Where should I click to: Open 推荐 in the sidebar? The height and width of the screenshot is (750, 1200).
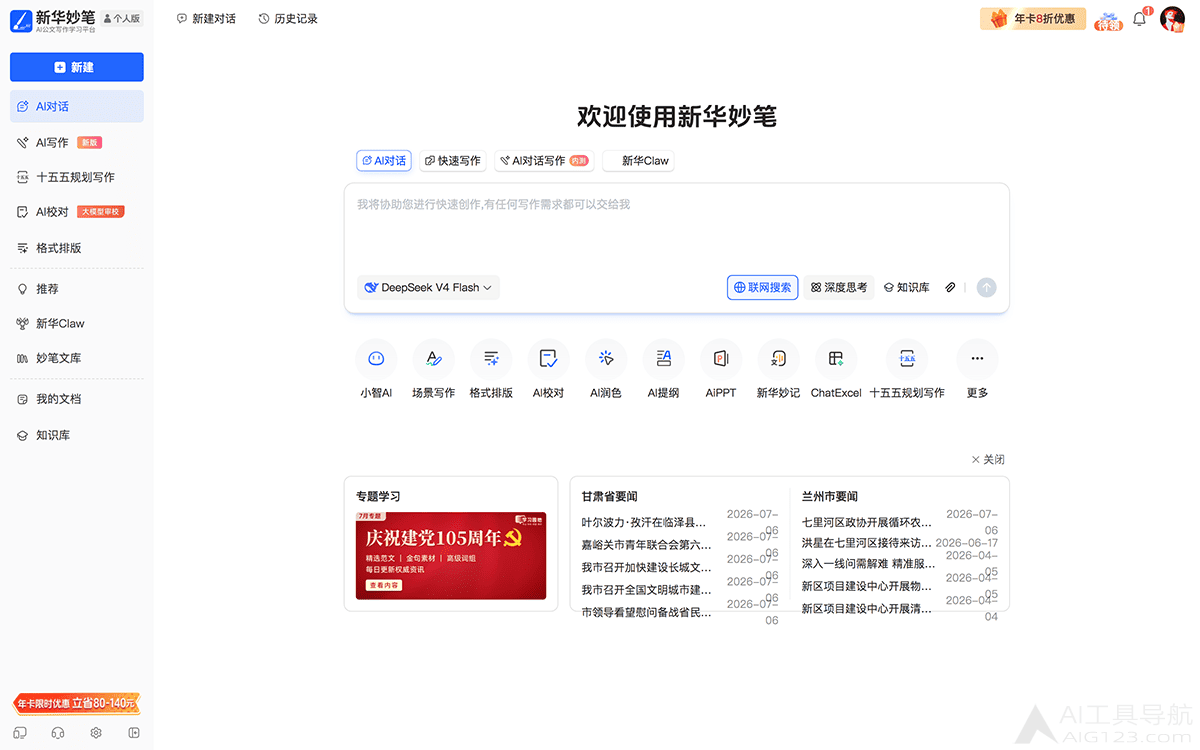tap(77, 289)
